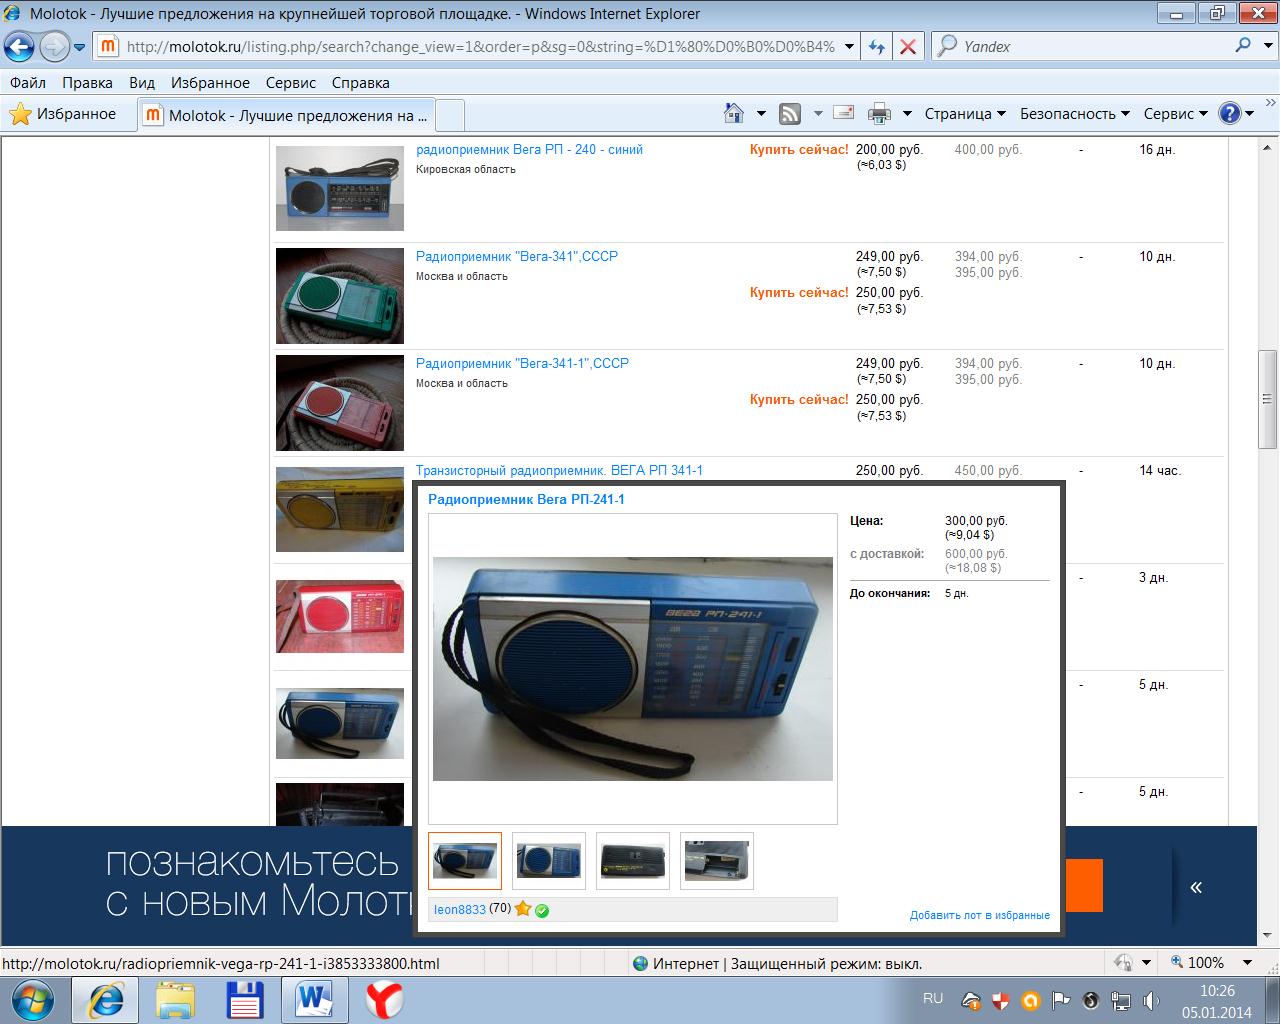The width and height of the screenshot is (1280, 1024).
Task: Refresh the page with the Refresh icon
Action: pos(877,46)
